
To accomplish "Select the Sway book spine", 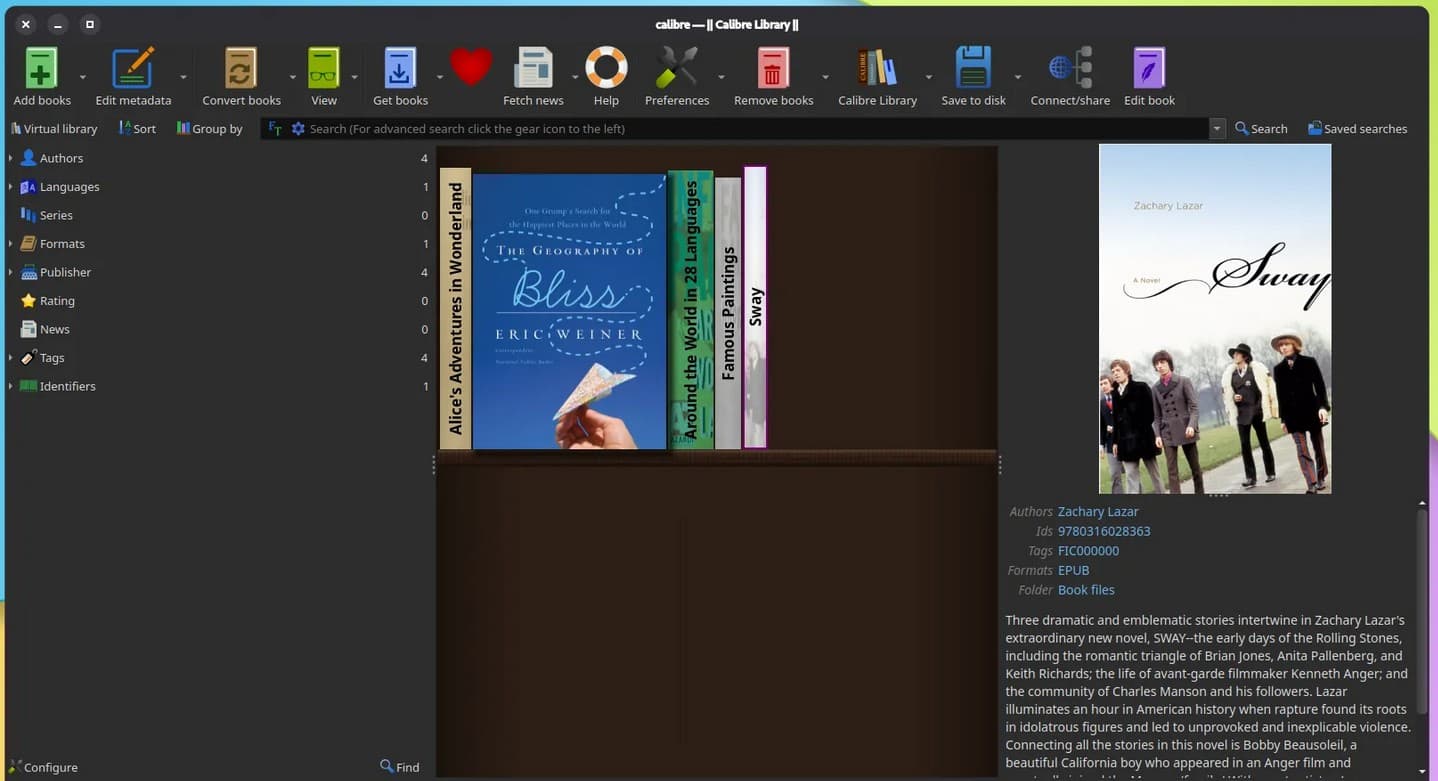I will point(755,307).
